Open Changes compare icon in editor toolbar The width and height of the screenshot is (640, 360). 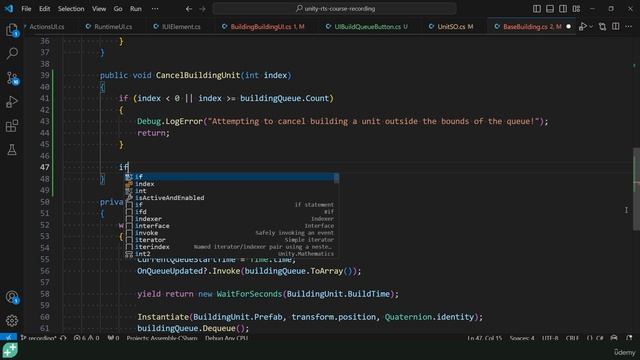click(602, 27)
